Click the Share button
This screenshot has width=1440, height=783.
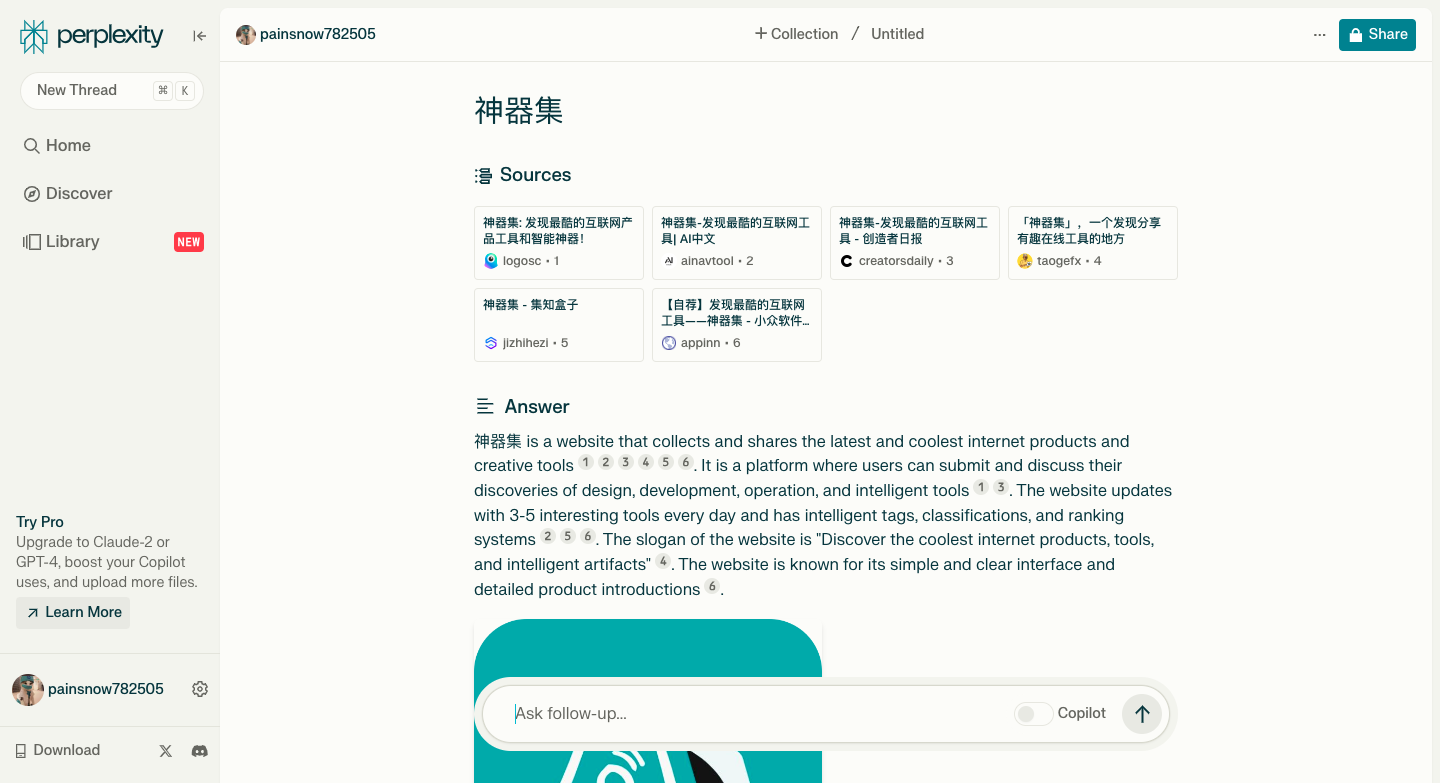(x=1377, y=35)
